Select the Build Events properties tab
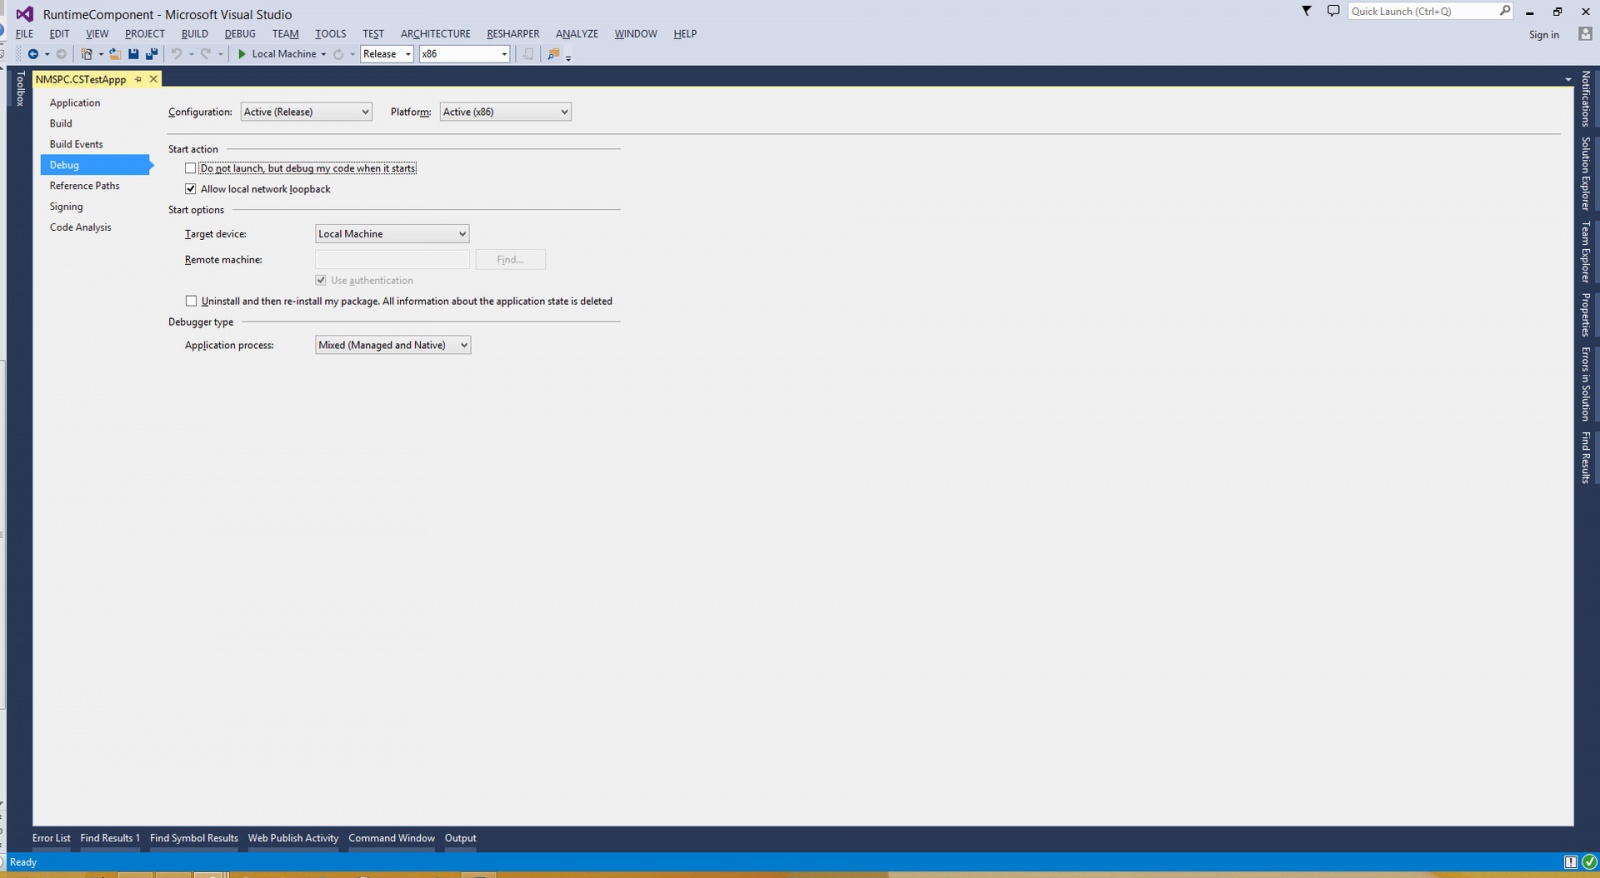The height and width of the screenshot is (878, 1600). [76, 144]
